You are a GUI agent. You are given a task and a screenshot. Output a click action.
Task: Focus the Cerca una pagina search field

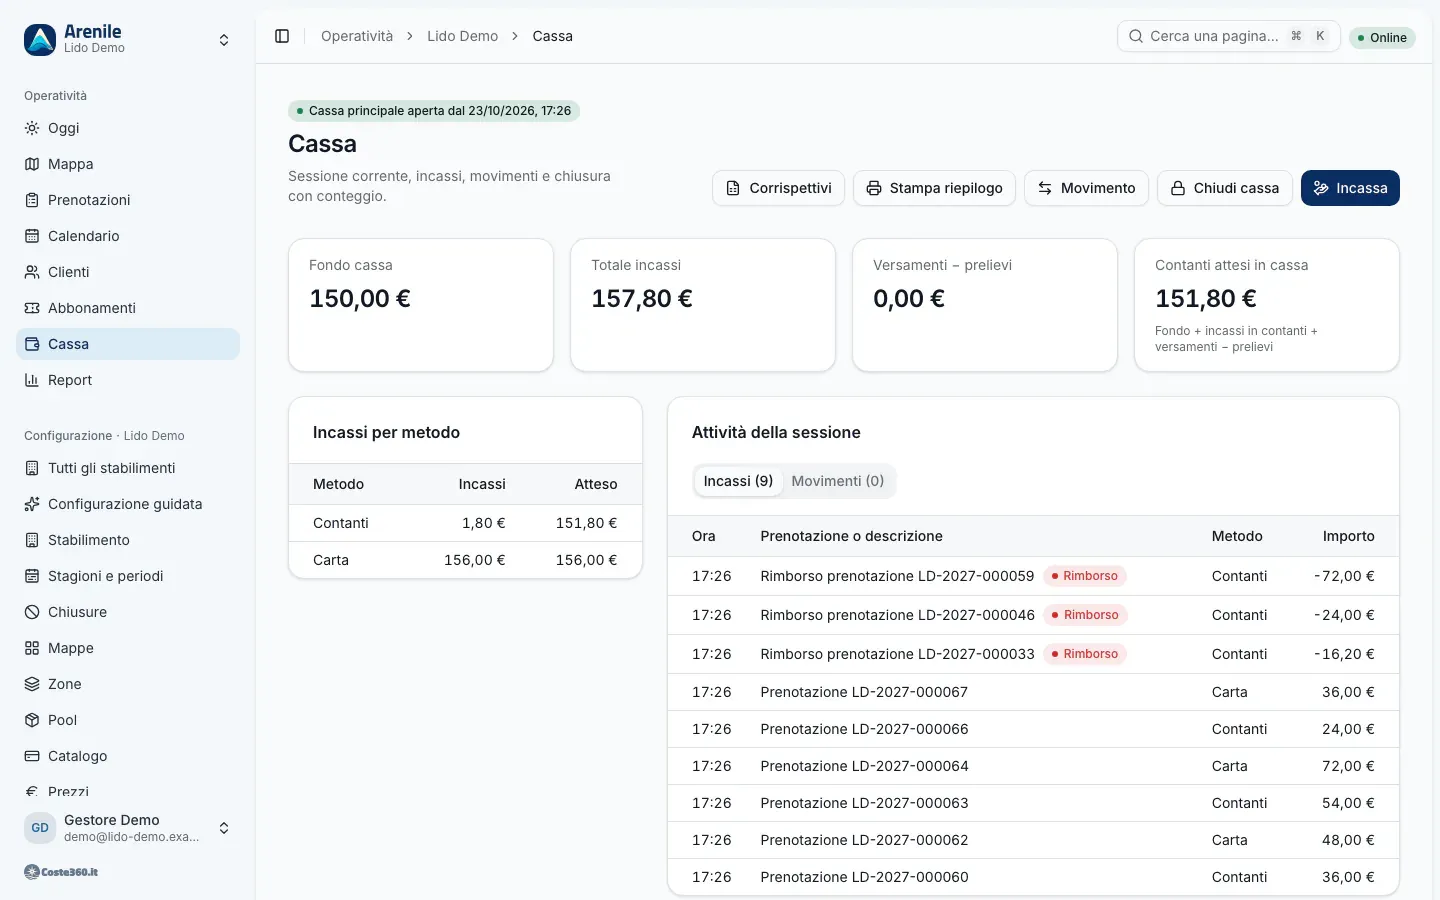(1228, 36)
